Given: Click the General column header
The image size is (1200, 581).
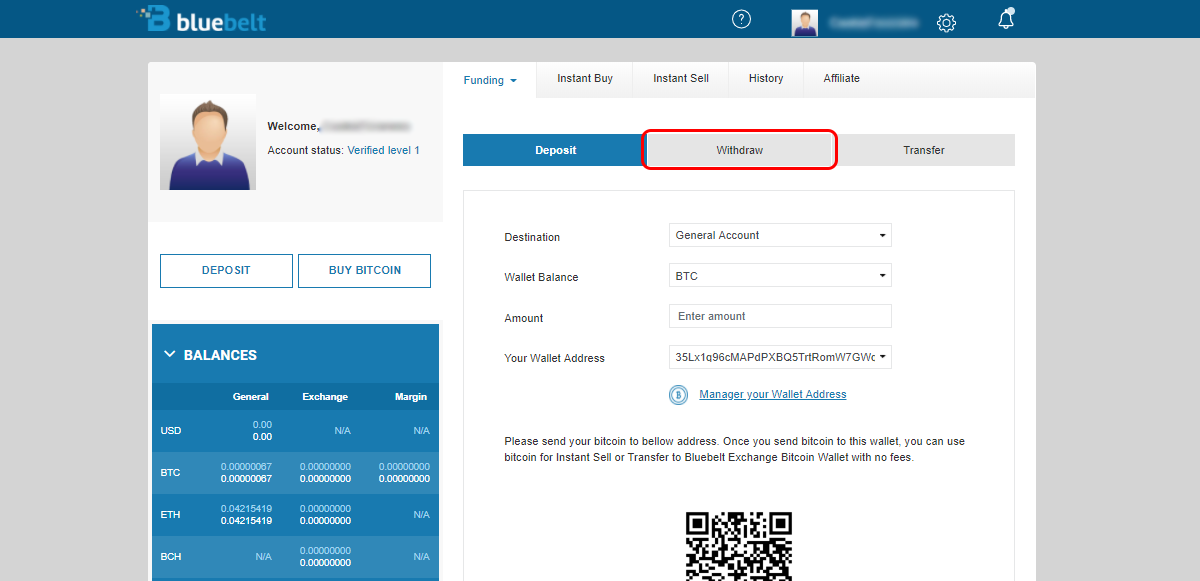Looking at the screenshot, I should point(250,397).
